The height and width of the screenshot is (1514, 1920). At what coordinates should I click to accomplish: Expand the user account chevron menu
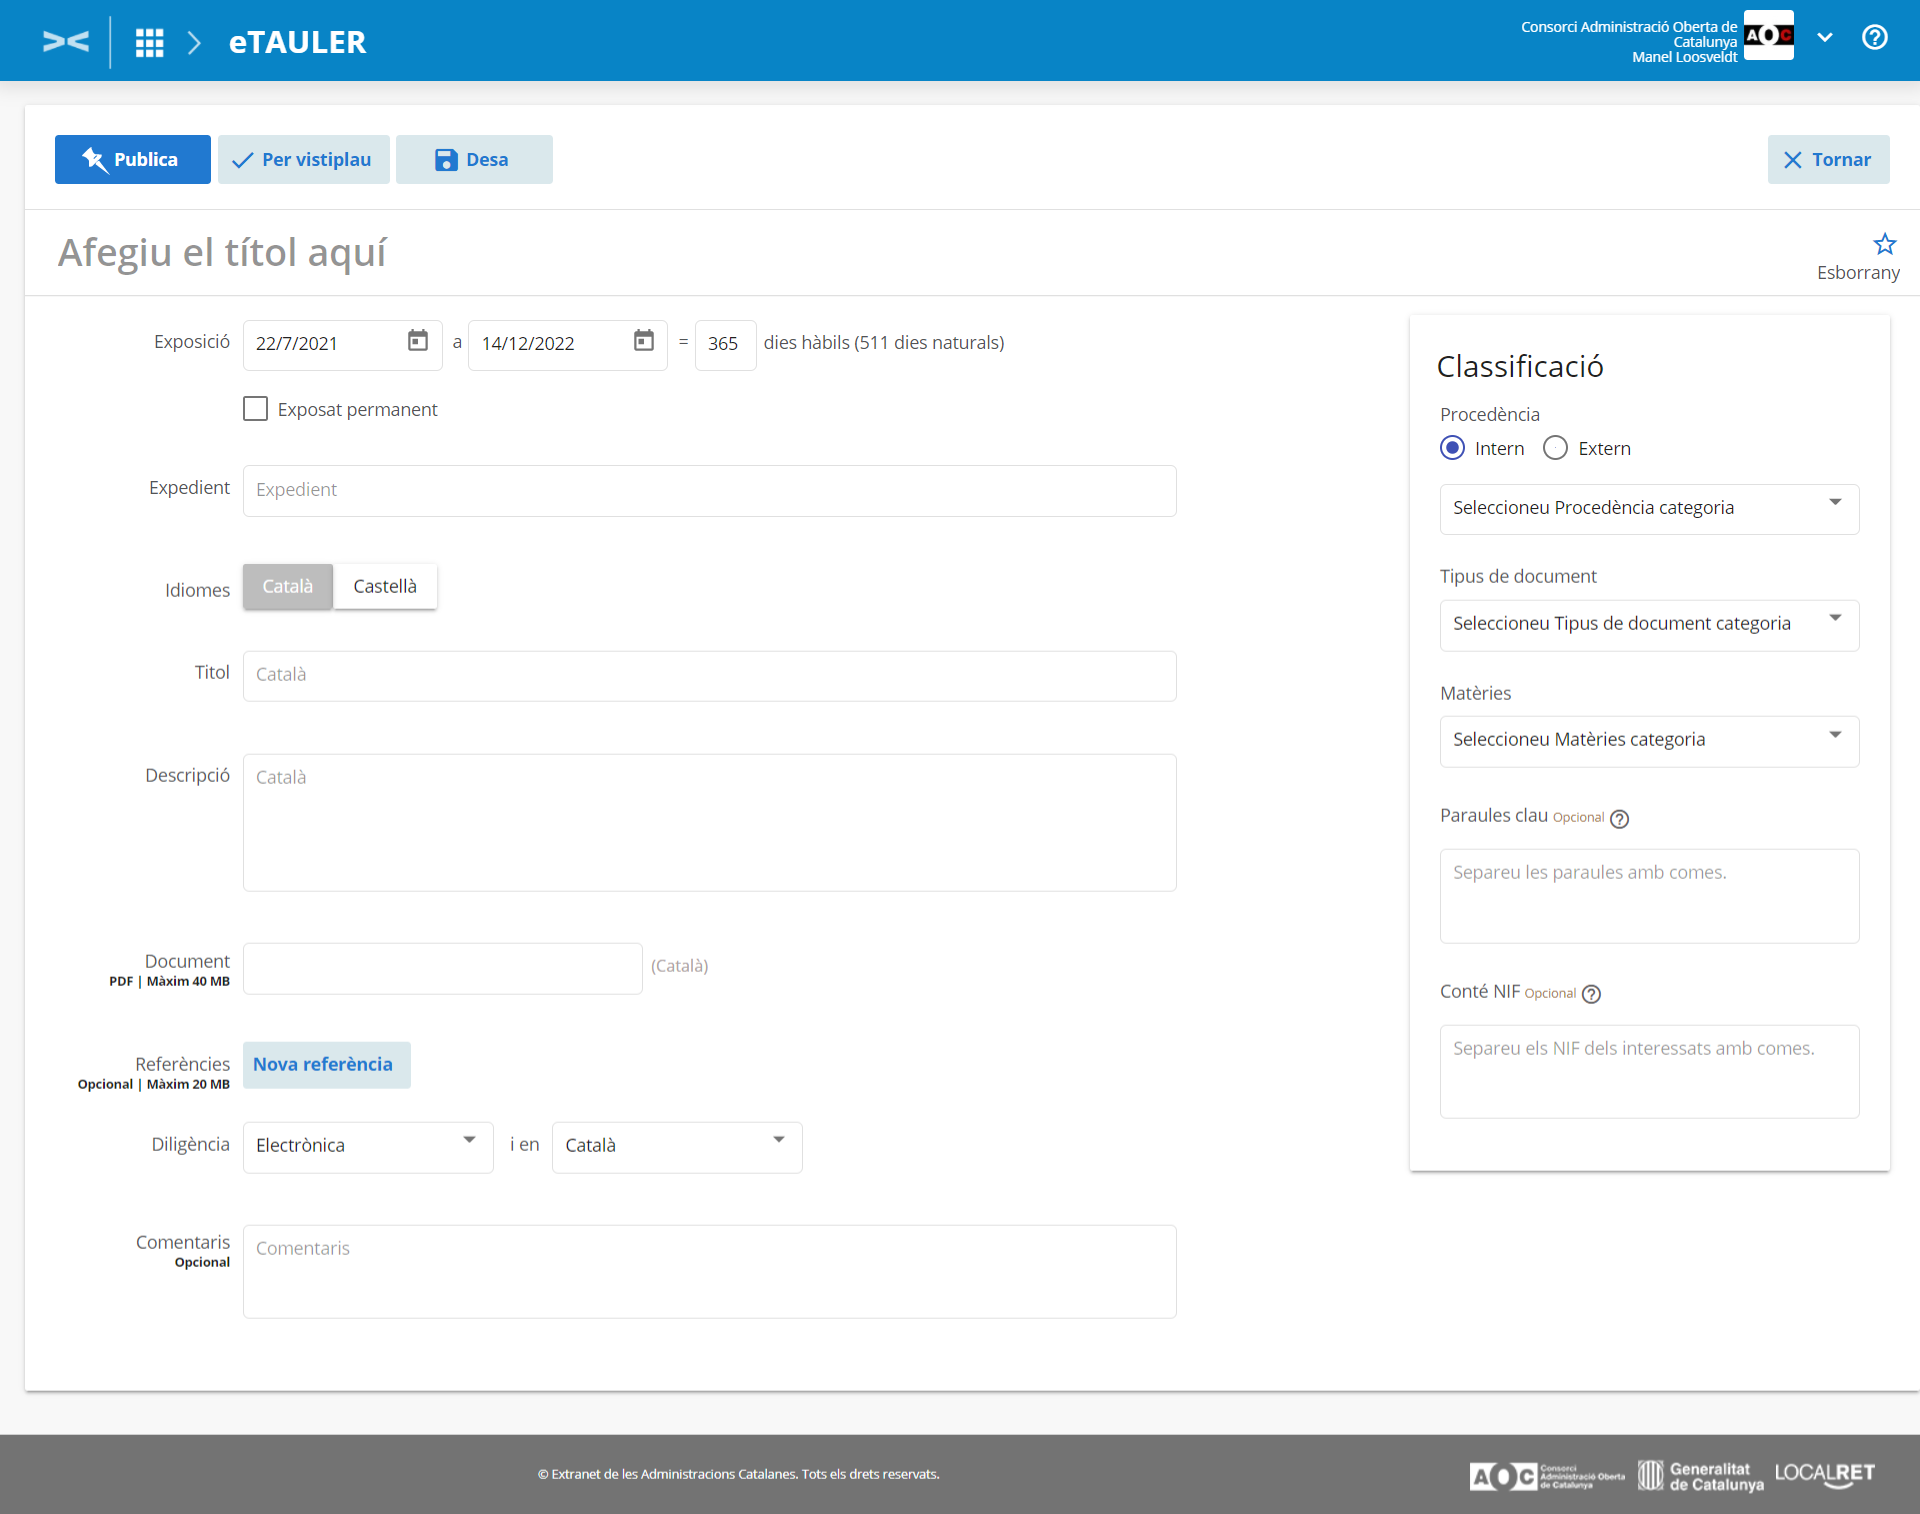pos(1825,38)
